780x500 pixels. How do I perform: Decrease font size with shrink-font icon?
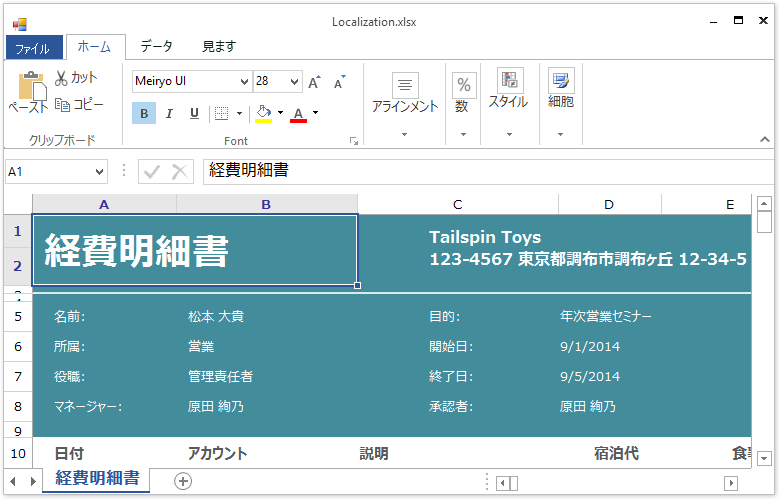(340, 82)
